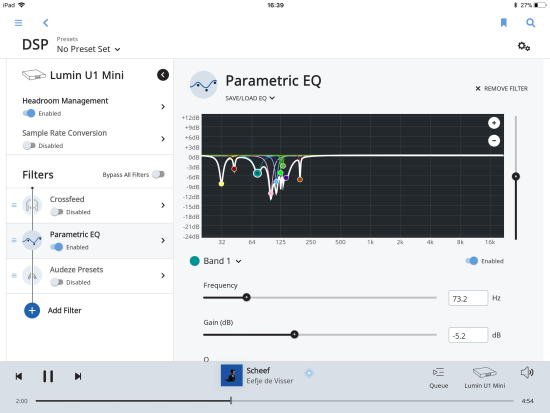Click the Gain slider handle
Screen dimensions: 550x413
click(295, 334)
